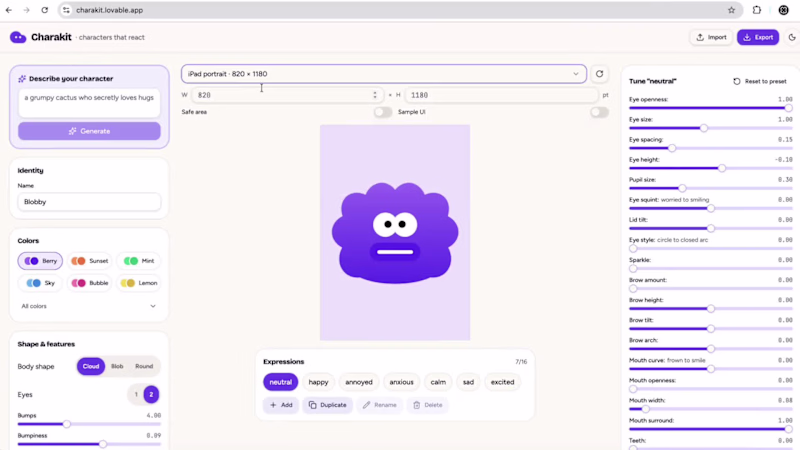Bookmark this page with the star
800x450 pixels.
coord(732,10)
